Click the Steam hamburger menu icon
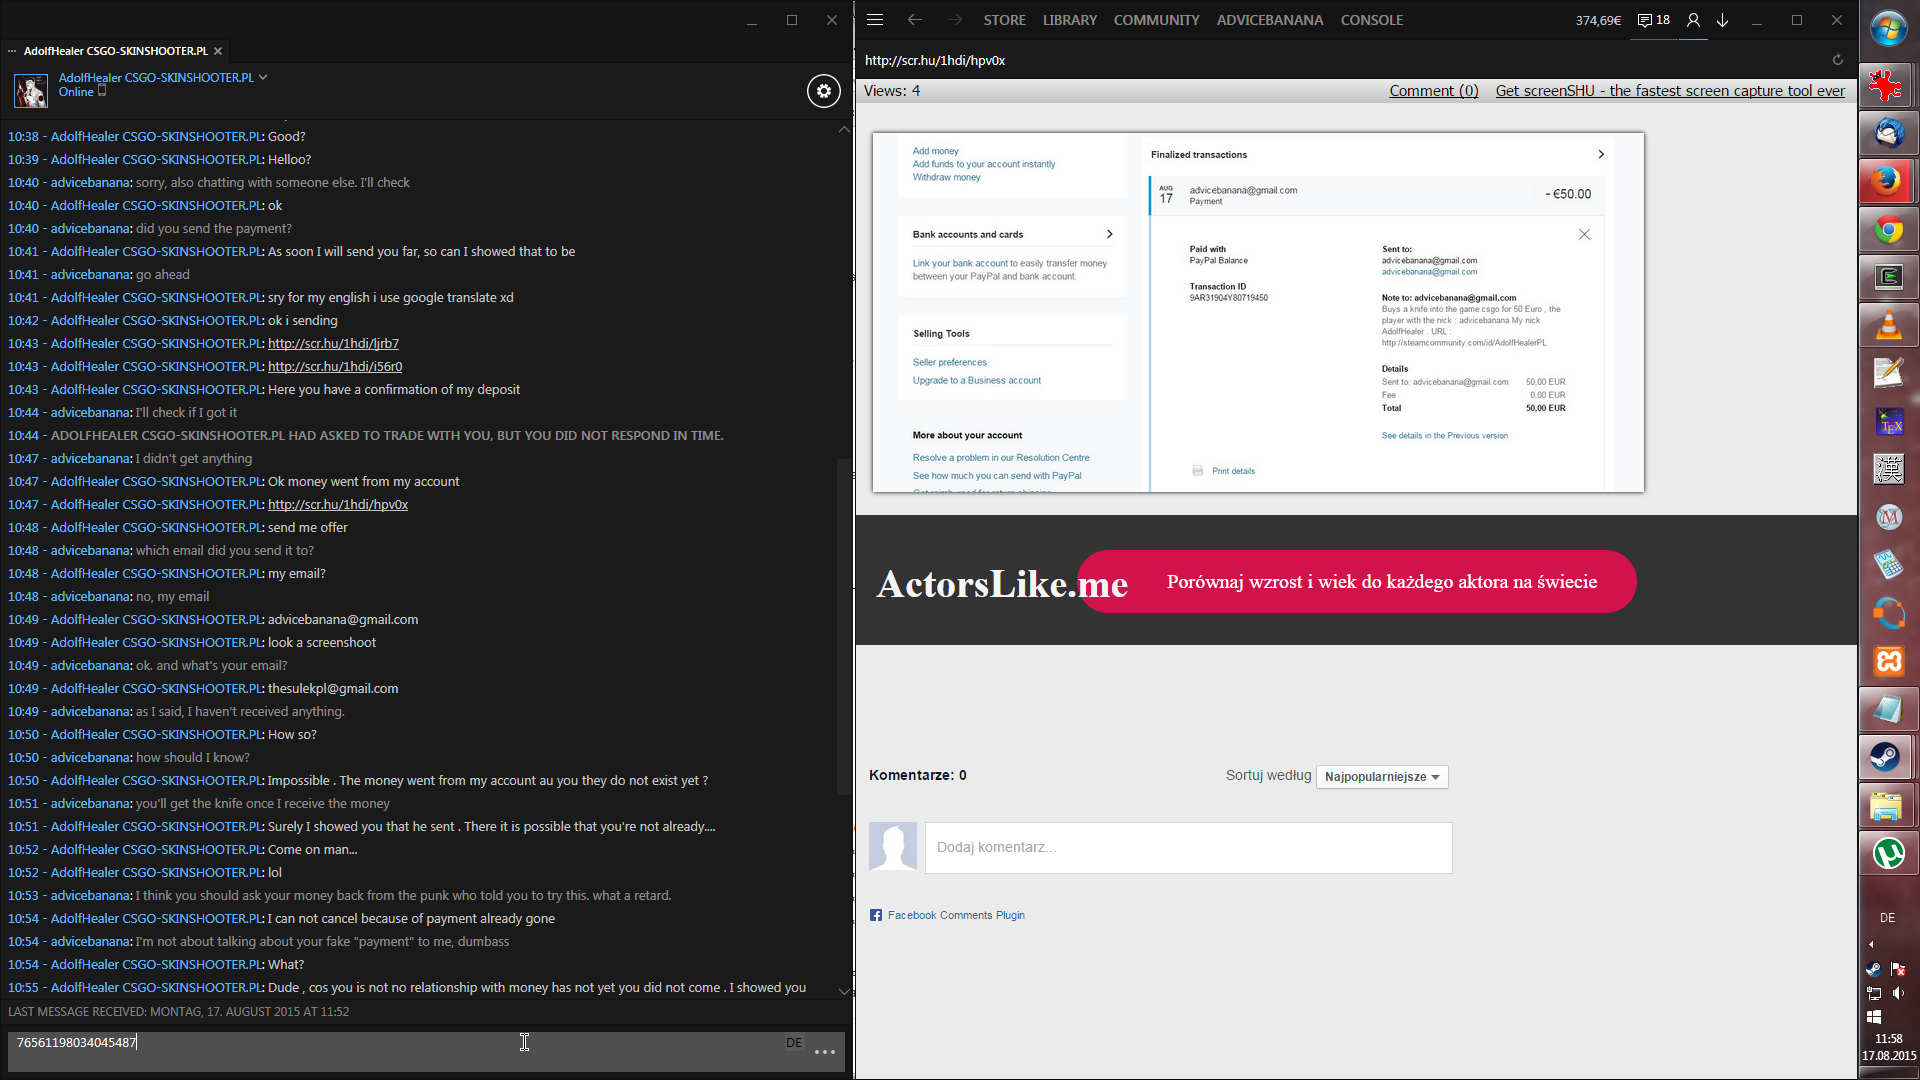 click(875, 20)
